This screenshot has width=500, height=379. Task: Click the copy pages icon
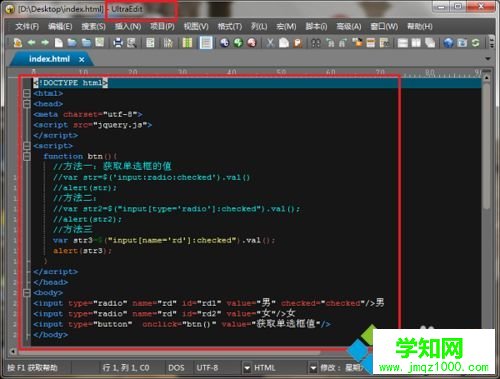pyautogui.click(x=284, y=43)
